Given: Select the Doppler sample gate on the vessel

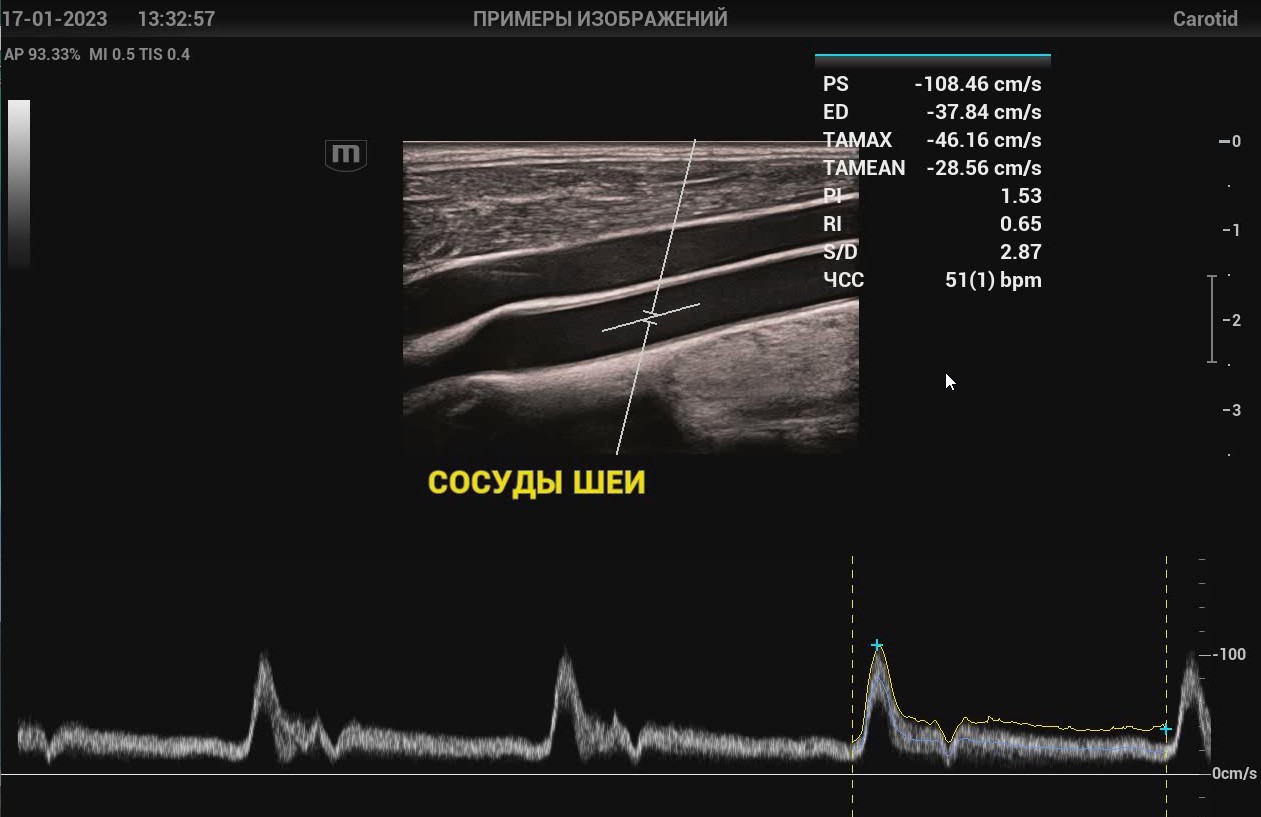Looking at the screenshot, I should point(651,317).
